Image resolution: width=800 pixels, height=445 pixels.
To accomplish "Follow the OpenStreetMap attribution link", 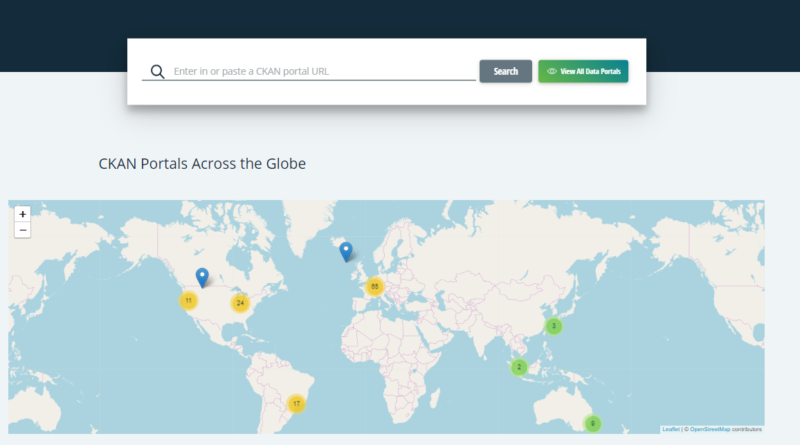I will click(x=710, y=429).
